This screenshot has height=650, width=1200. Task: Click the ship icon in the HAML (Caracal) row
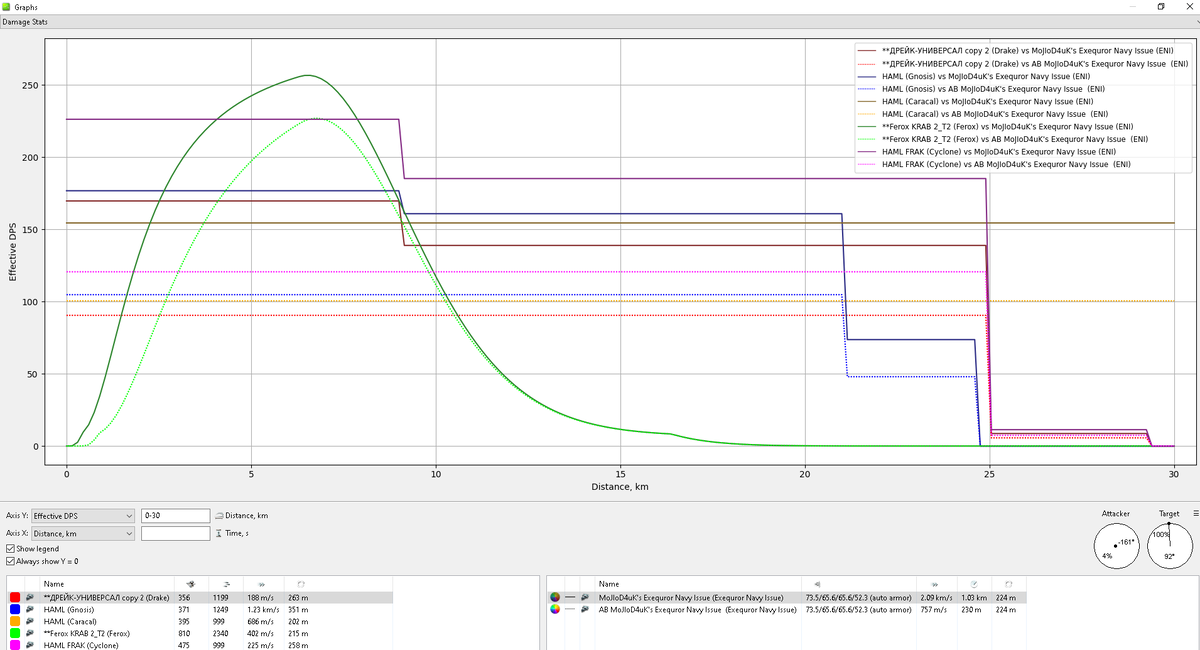click(30, 621)
